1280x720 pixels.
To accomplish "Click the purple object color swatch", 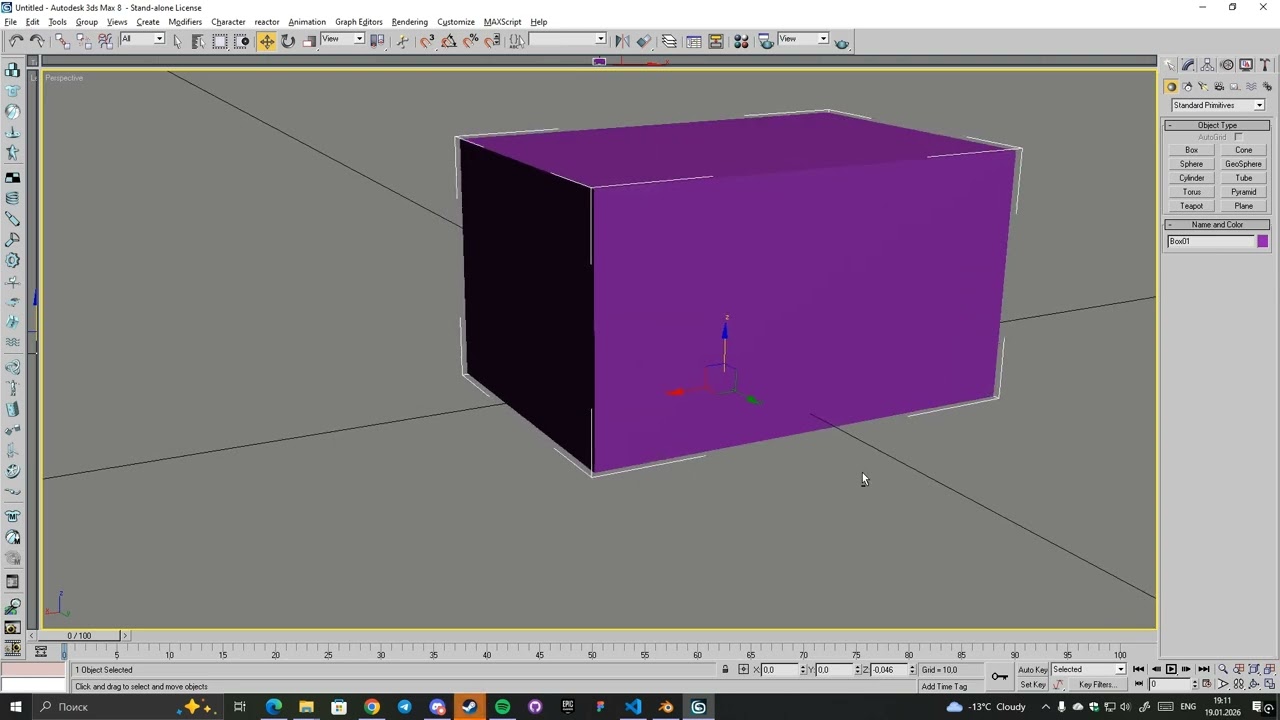I will (1262, 241).
